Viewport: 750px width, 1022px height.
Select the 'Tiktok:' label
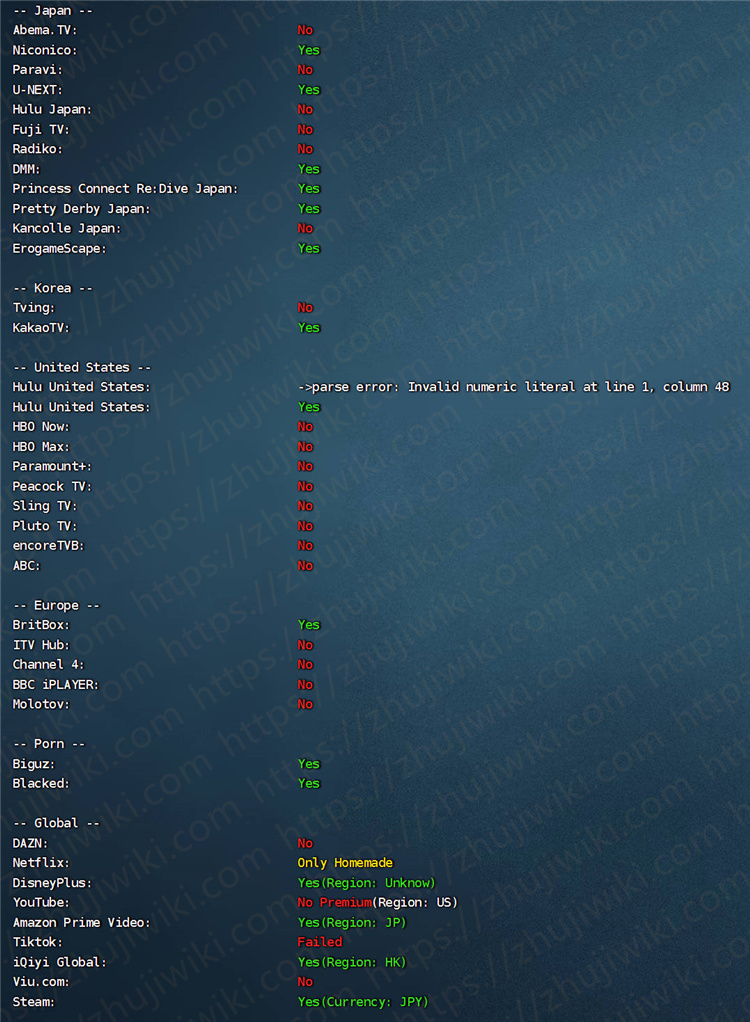[x=37, y=942]
